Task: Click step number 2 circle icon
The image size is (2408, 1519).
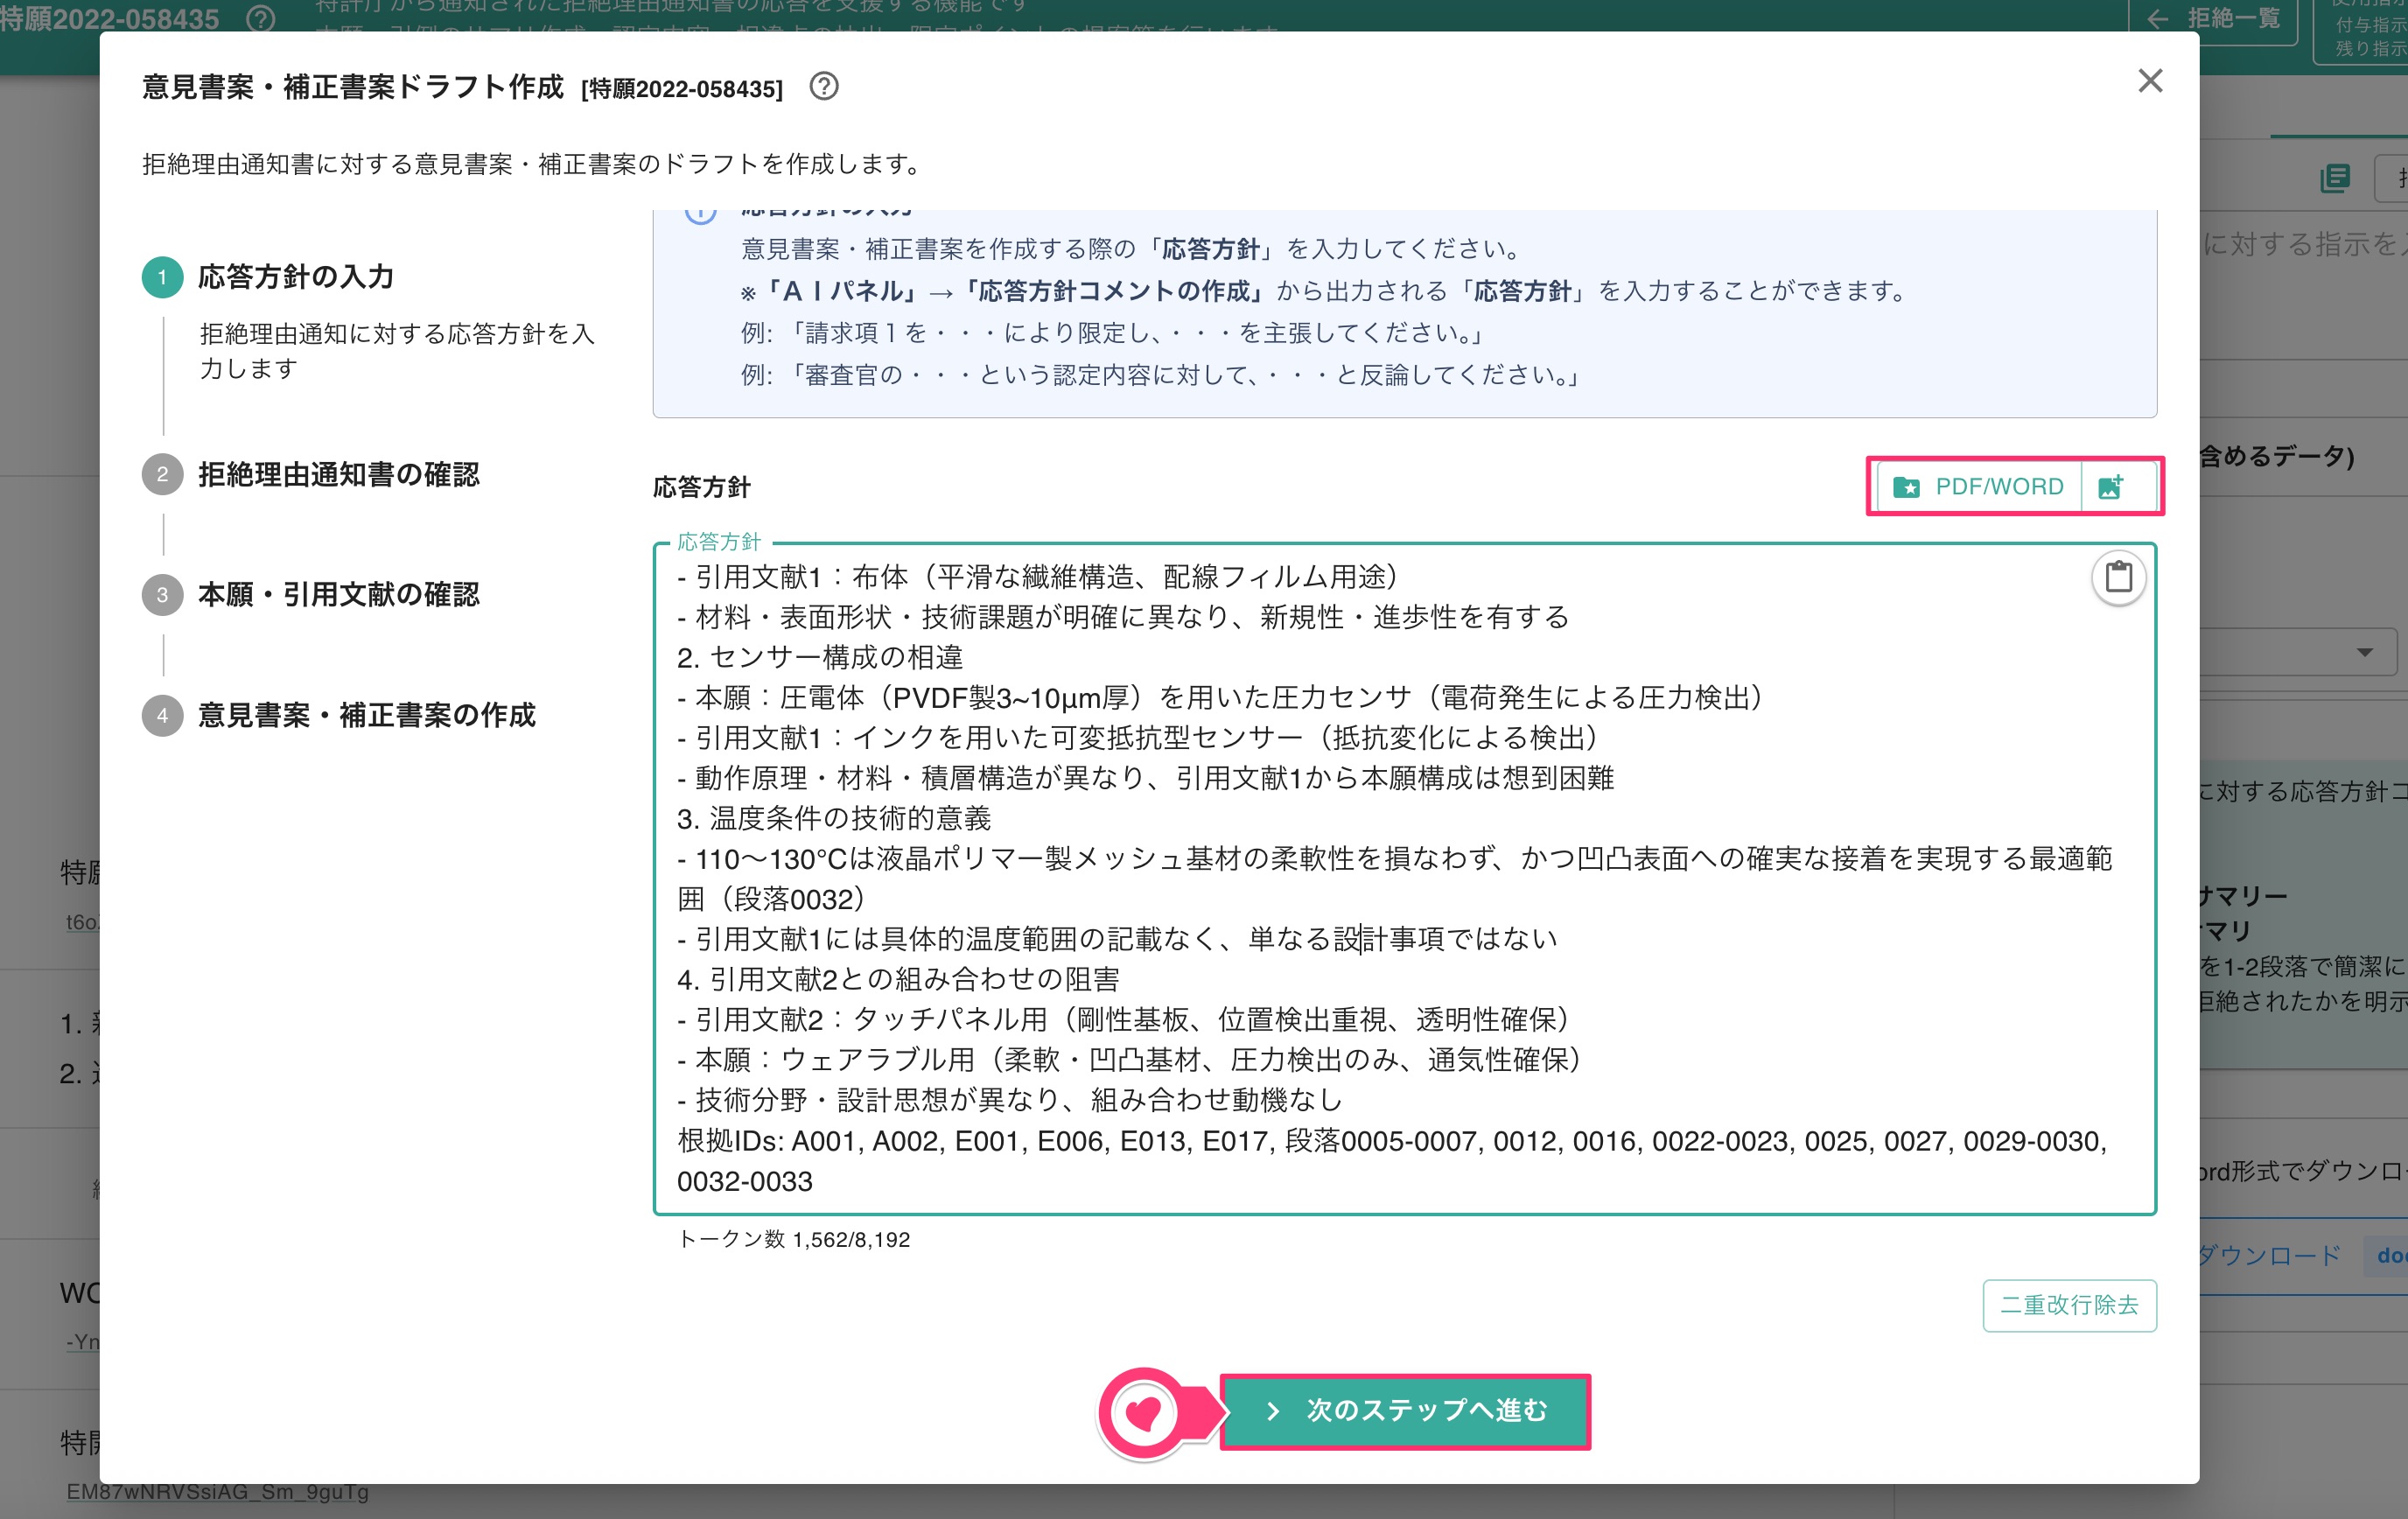Action: (162, 474)
